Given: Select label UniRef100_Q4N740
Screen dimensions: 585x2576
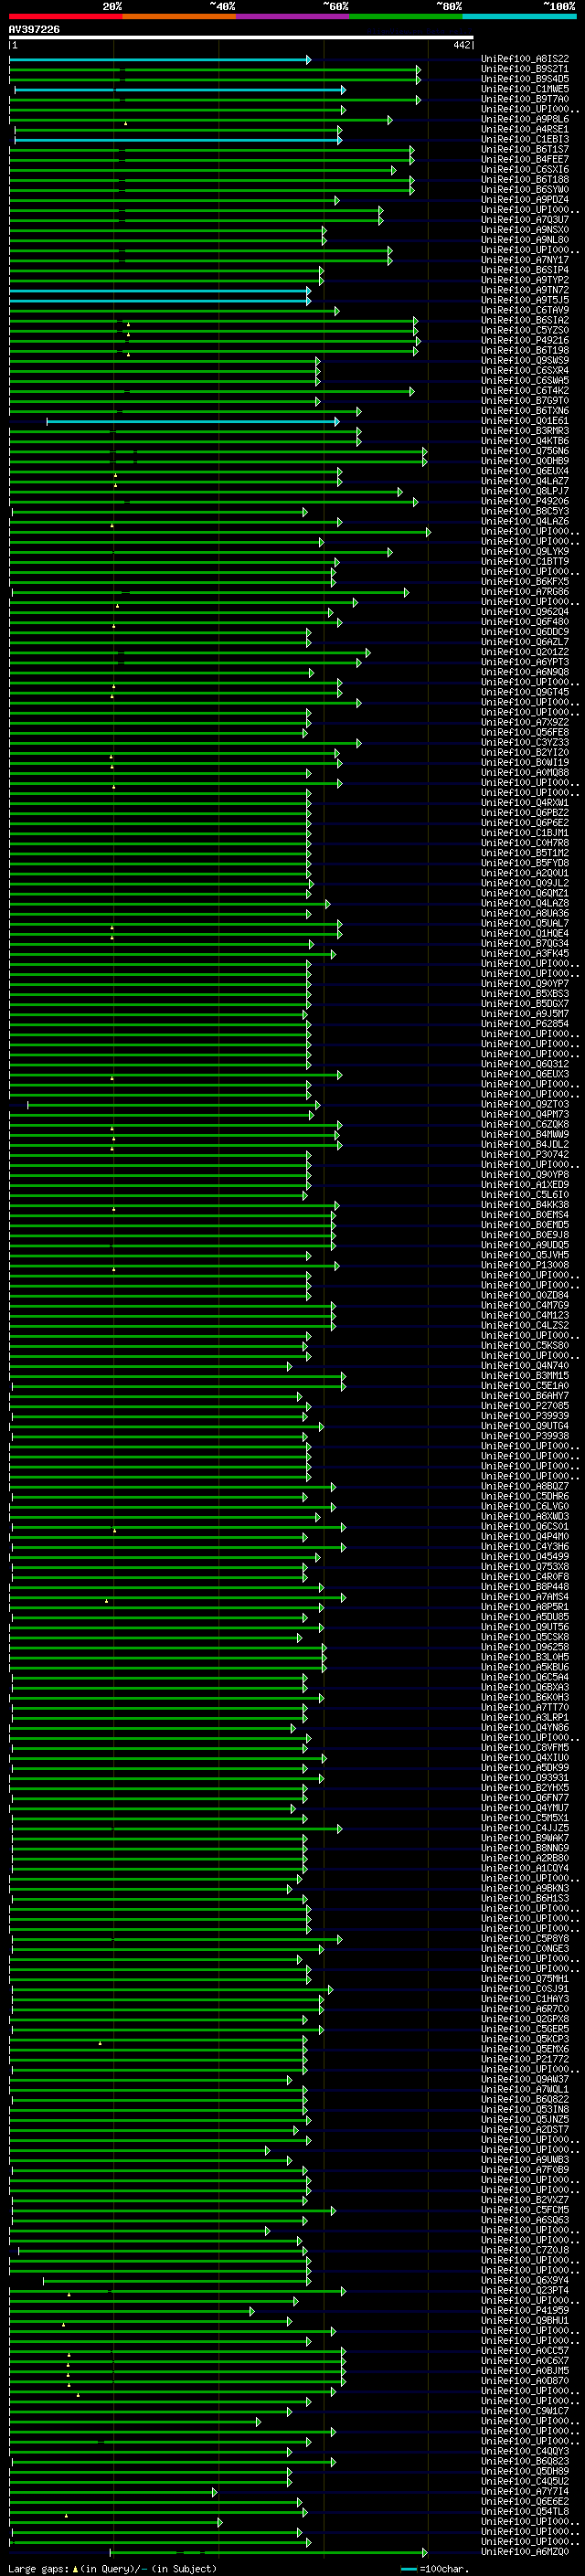Looking at the screenshot, I should coord(525,1366).
